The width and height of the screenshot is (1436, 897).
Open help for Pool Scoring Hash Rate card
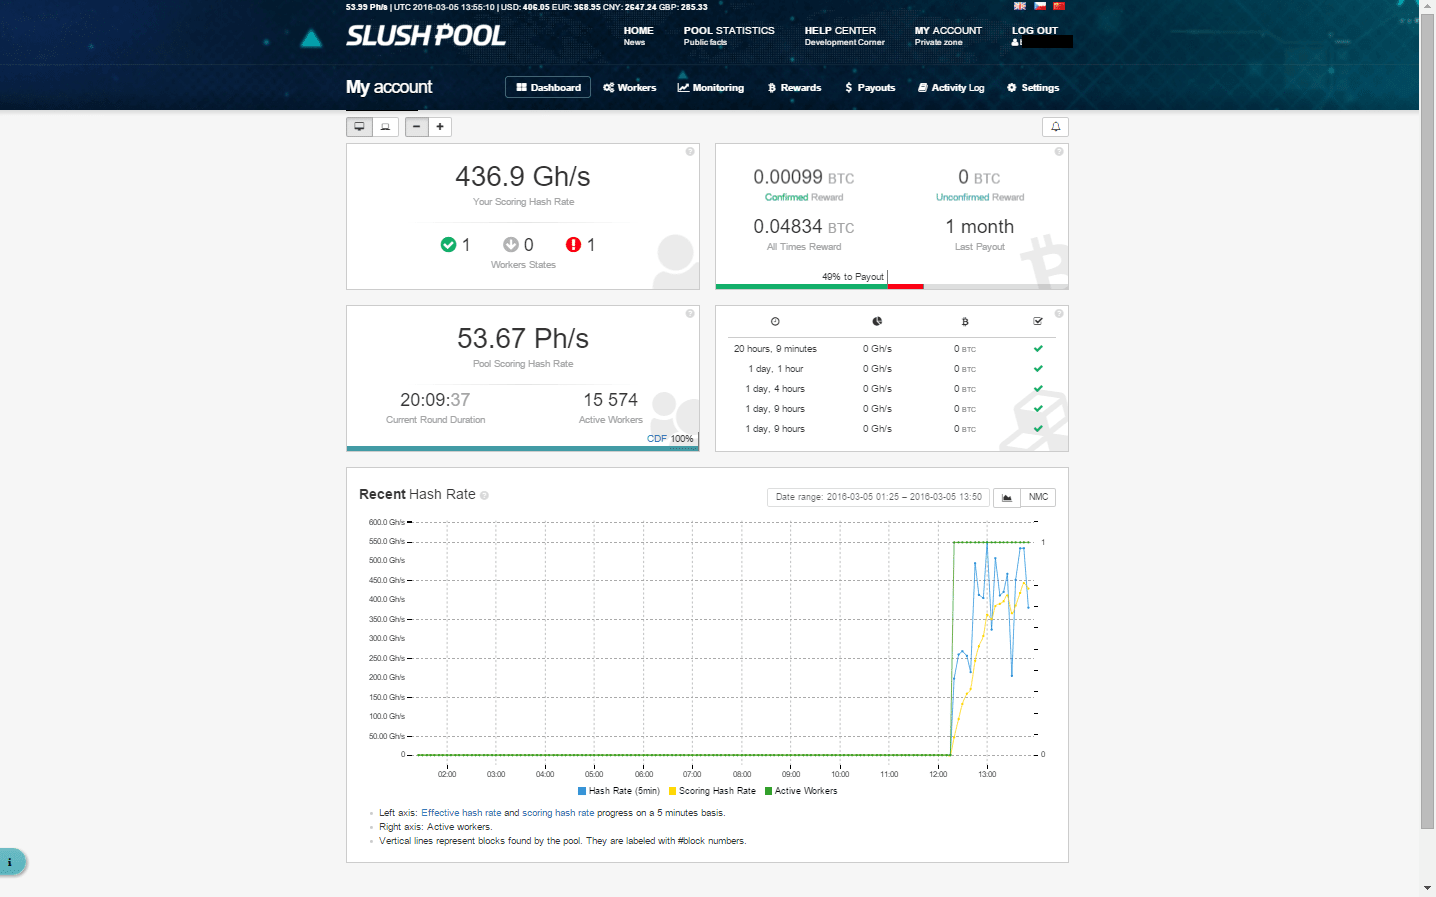690,314
